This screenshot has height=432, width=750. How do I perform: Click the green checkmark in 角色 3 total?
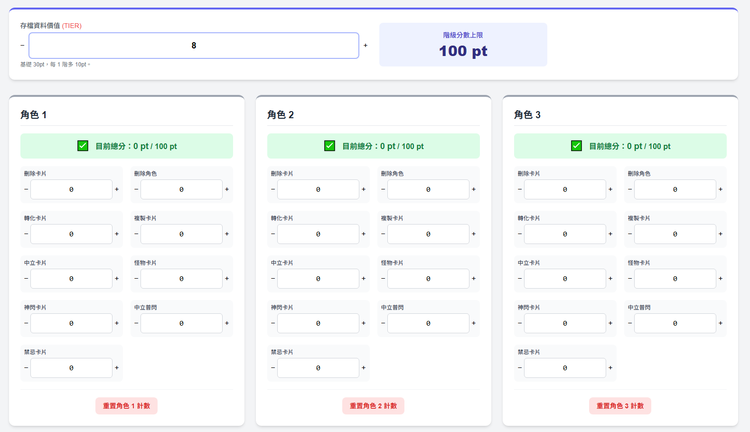point(577,146)
